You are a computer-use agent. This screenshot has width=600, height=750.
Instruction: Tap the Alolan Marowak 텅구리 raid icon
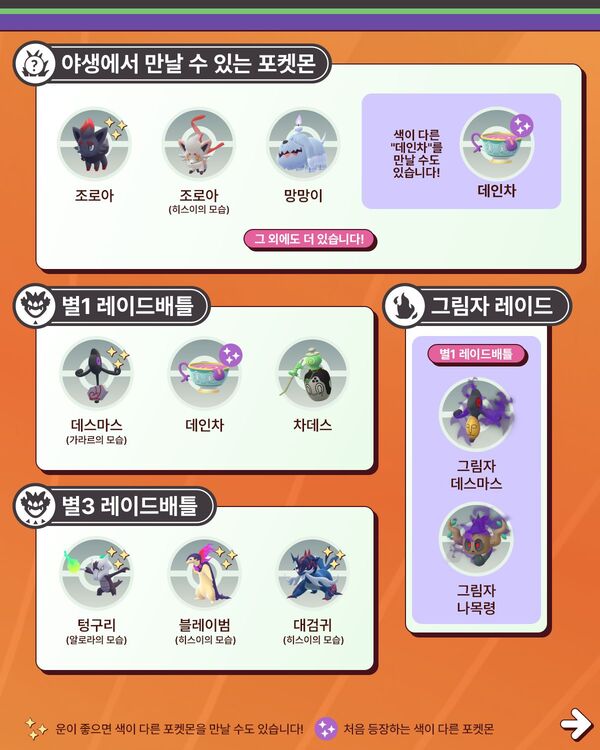click(96, 574)
